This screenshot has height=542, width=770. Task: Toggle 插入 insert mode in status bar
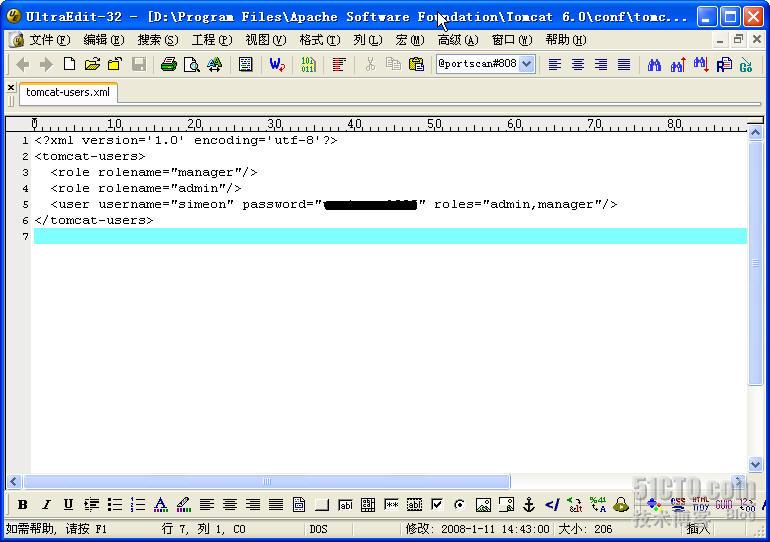(x=698, y=529)
